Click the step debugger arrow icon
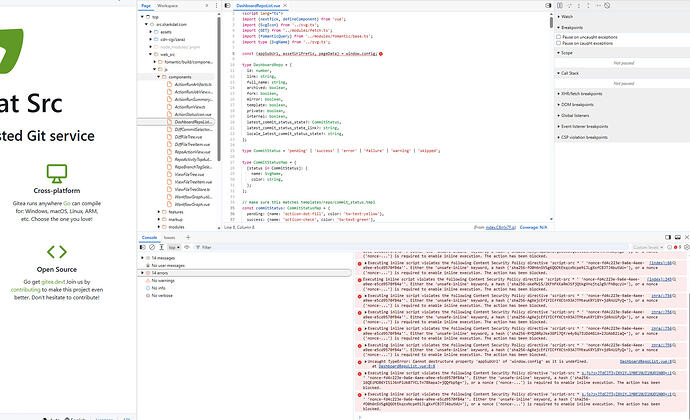This screenshot has width=690, height=420. (x=598, y=6)
